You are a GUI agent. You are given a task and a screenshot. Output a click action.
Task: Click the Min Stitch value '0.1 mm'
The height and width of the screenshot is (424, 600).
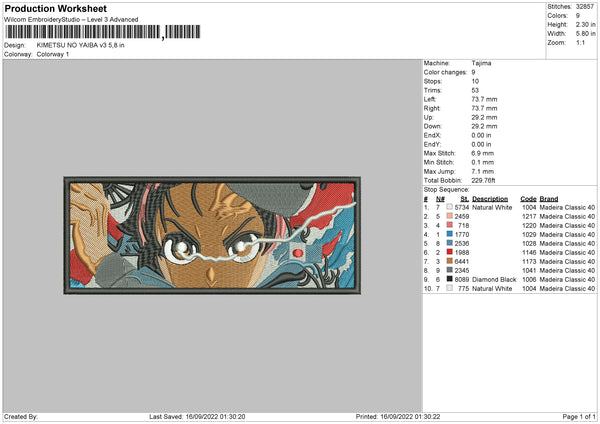coord(483,163)
